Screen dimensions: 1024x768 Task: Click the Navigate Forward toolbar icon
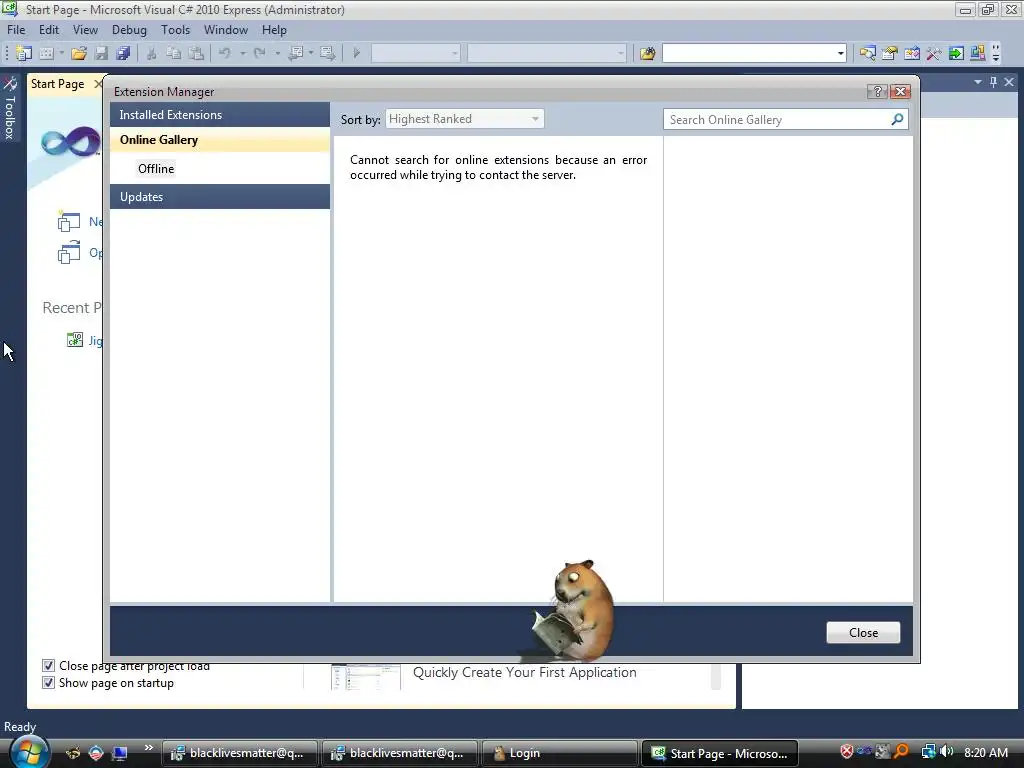tap(328, 53)
